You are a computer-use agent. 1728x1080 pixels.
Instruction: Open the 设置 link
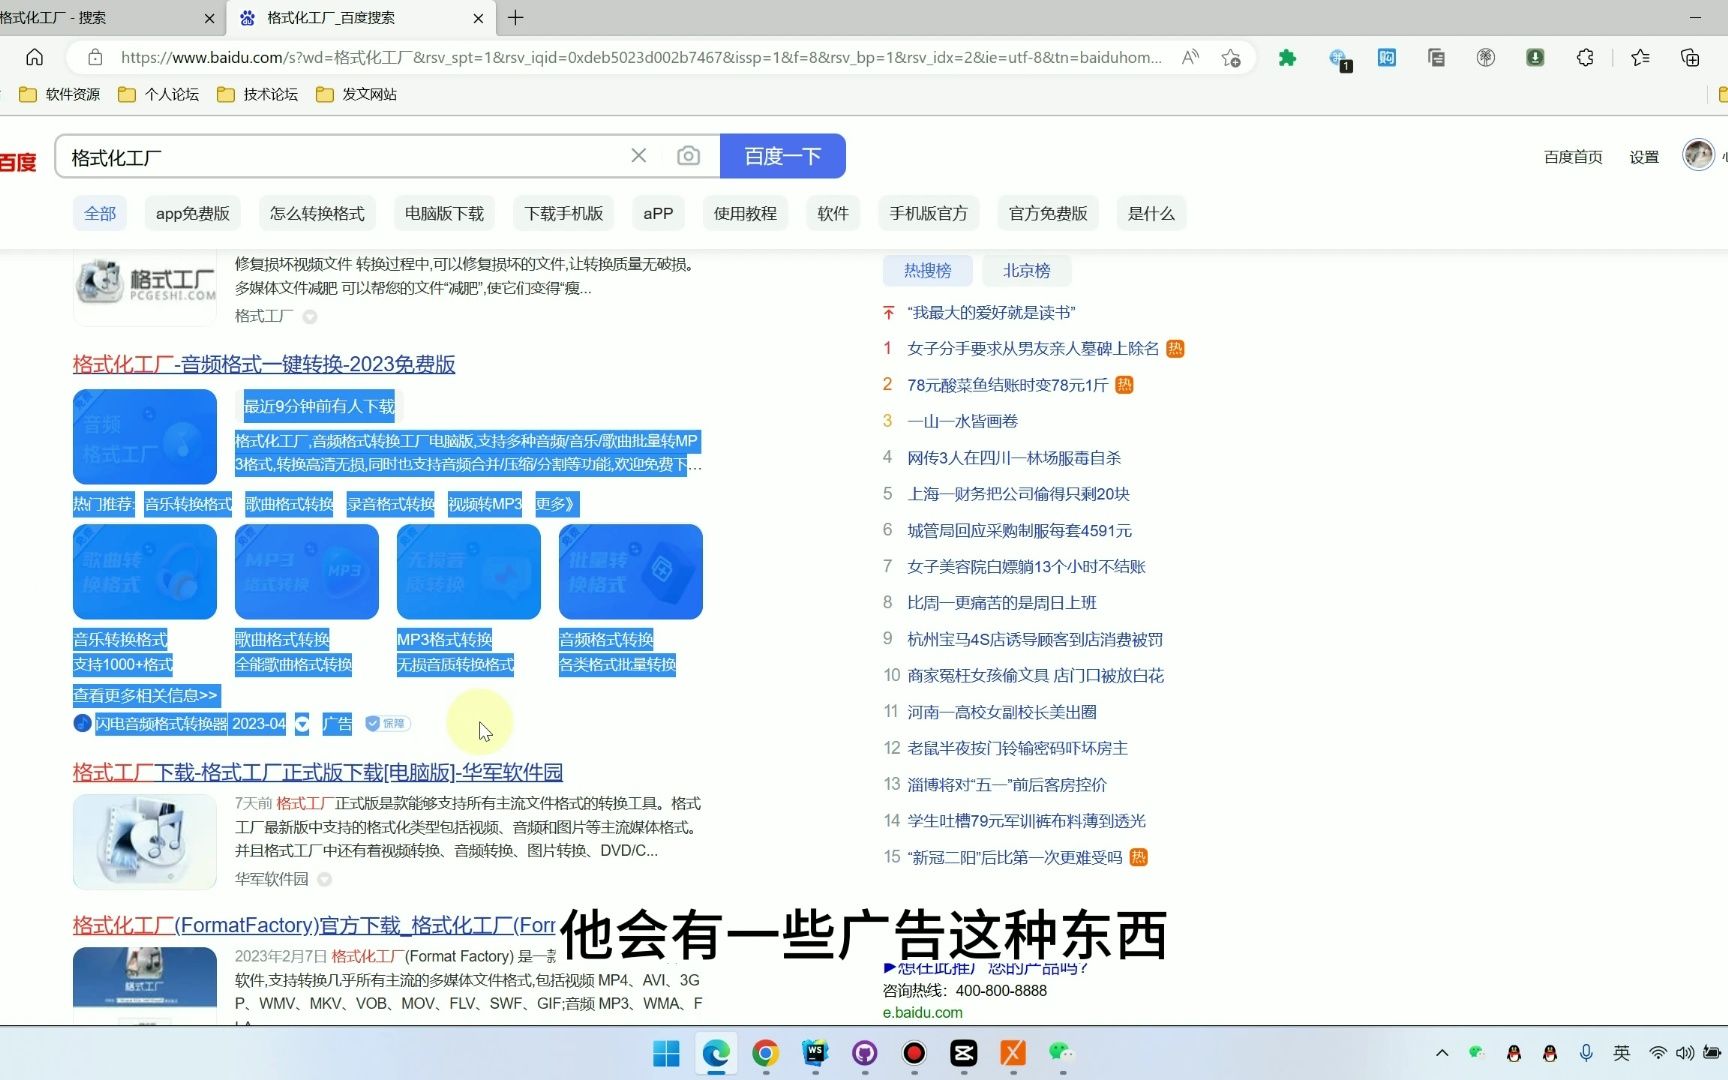[x=1644, y=157]
